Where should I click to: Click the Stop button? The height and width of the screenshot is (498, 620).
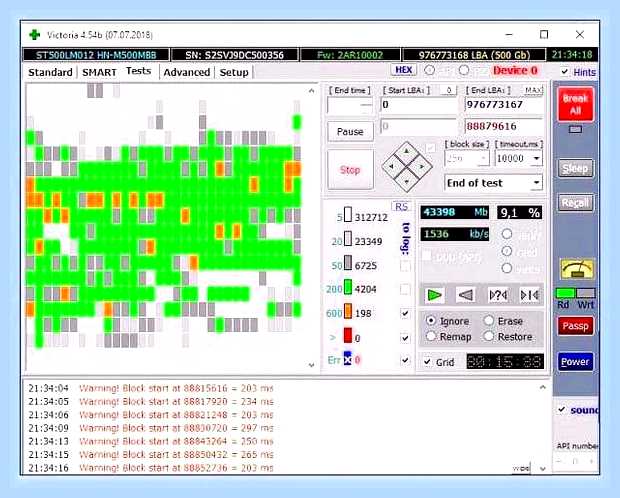pos(350,170)
